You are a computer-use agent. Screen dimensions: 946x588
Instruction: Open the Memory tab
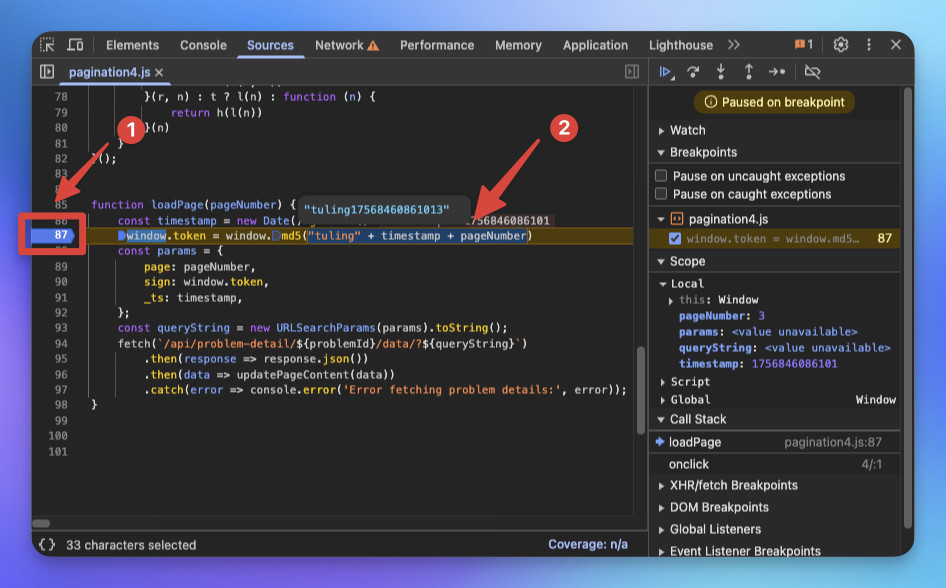click(518, 45)
